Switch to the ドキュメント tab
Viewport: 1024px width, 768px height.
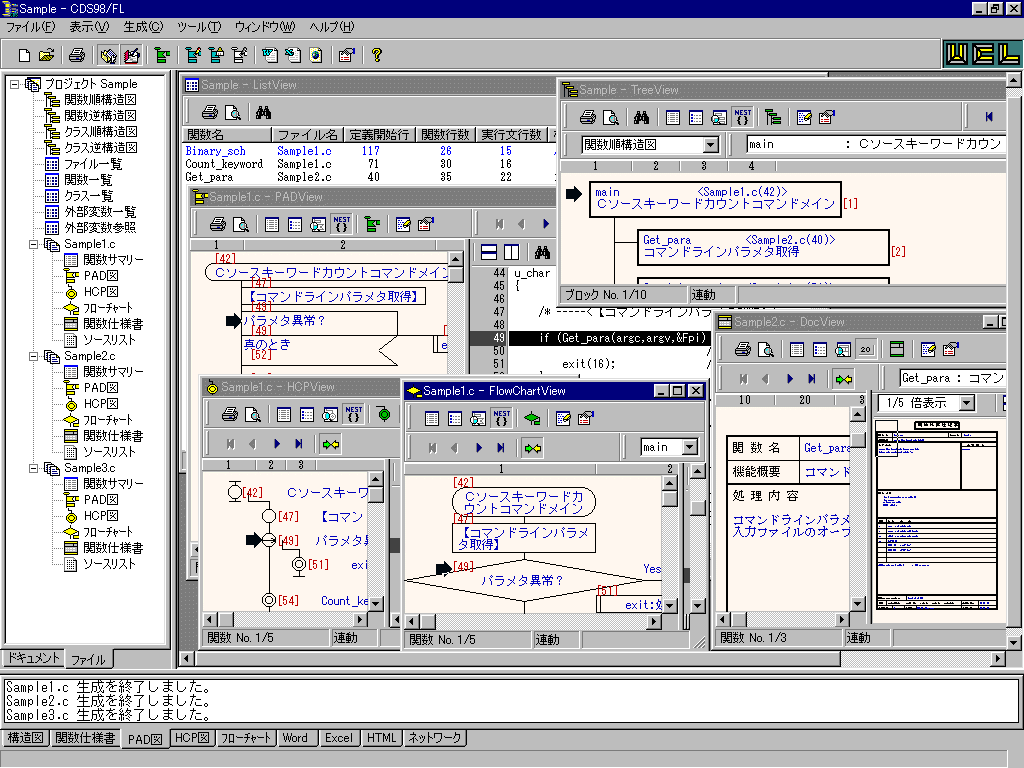point(33,658)
